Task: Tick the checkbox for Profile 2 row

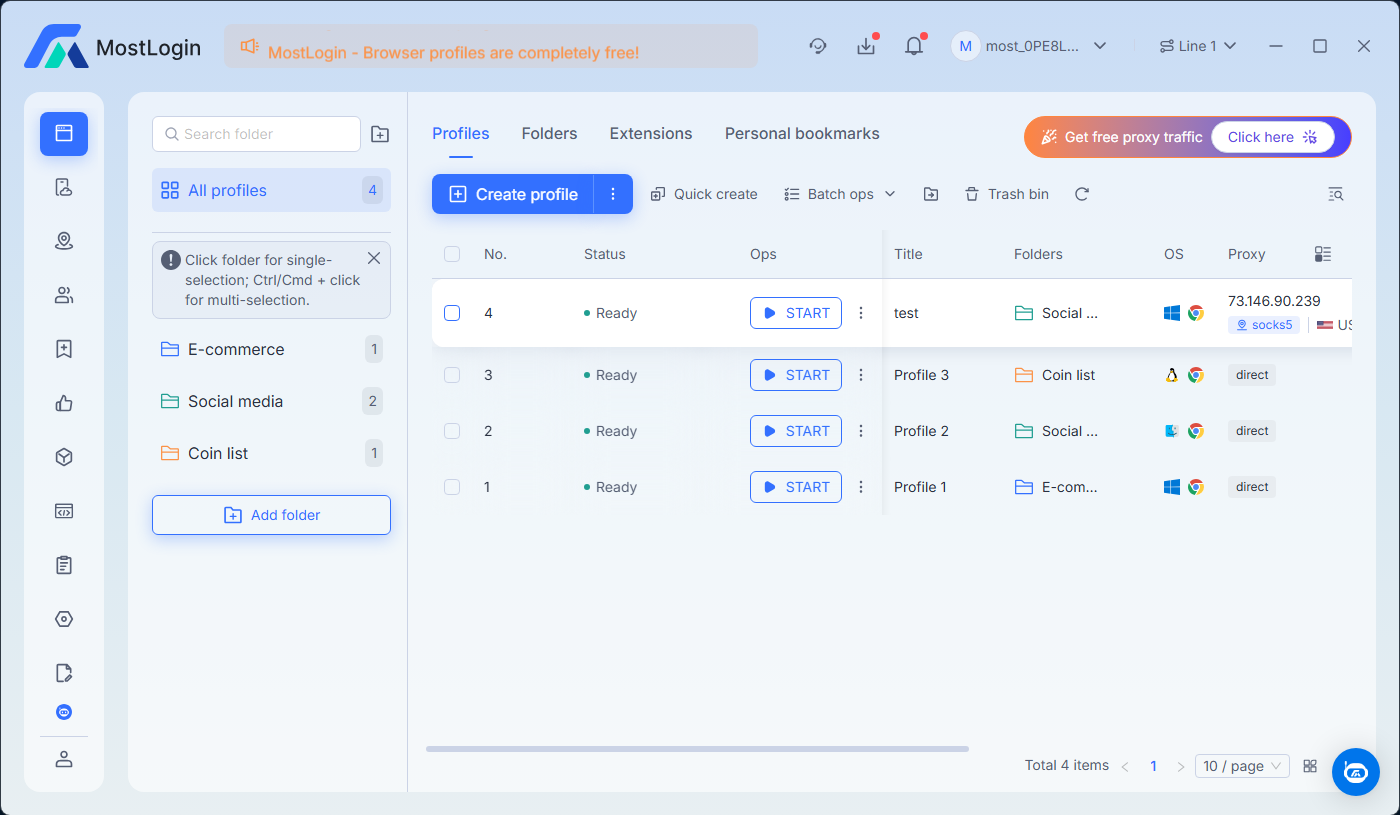Action: pyautogui.click(x=452, y=431)
